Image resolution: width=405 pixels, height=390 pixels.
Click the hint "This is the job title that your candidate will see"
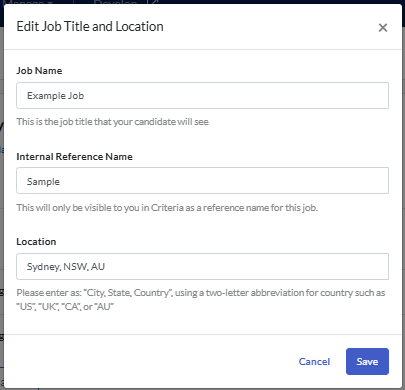point(113,122)
